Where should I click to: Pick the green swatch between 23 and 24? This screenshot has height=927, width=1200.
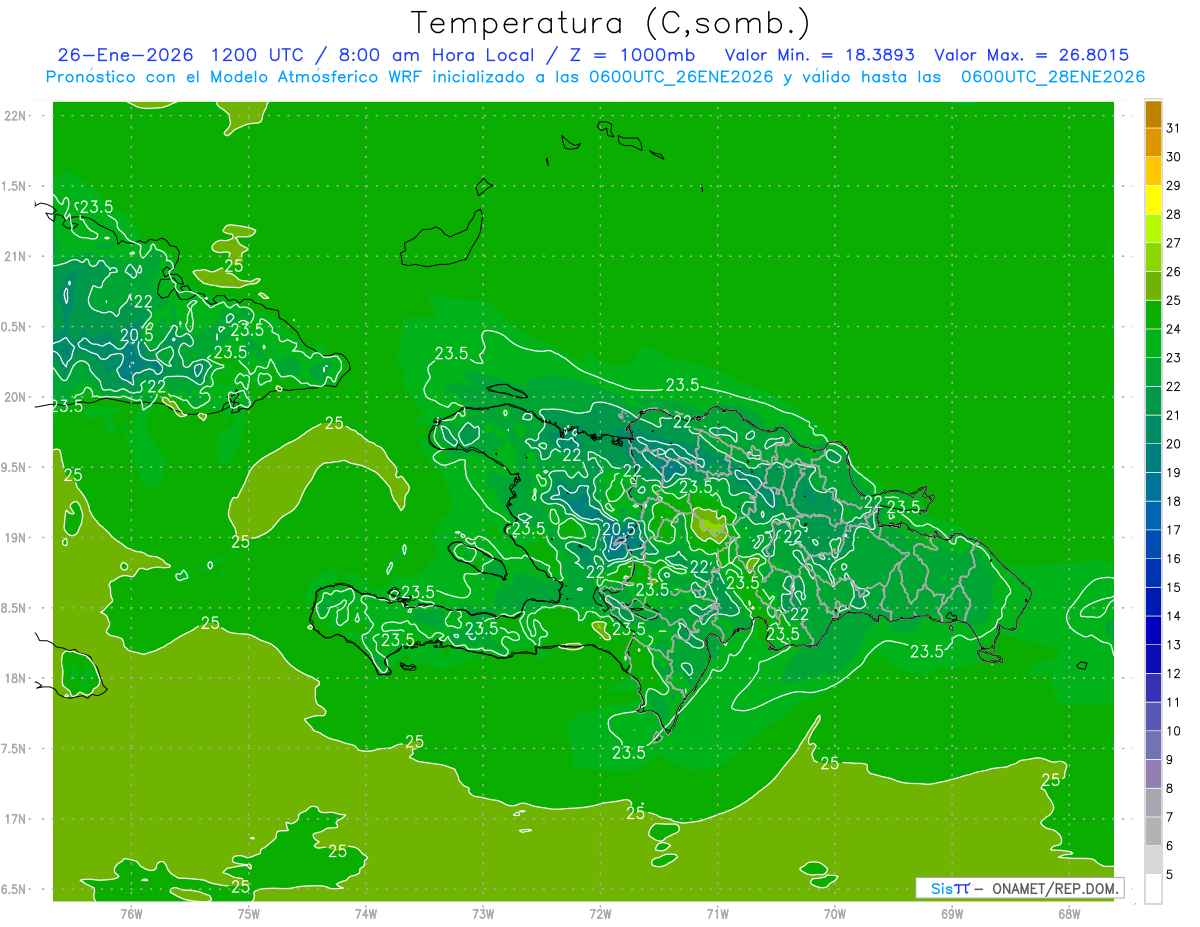(1153, 343)
